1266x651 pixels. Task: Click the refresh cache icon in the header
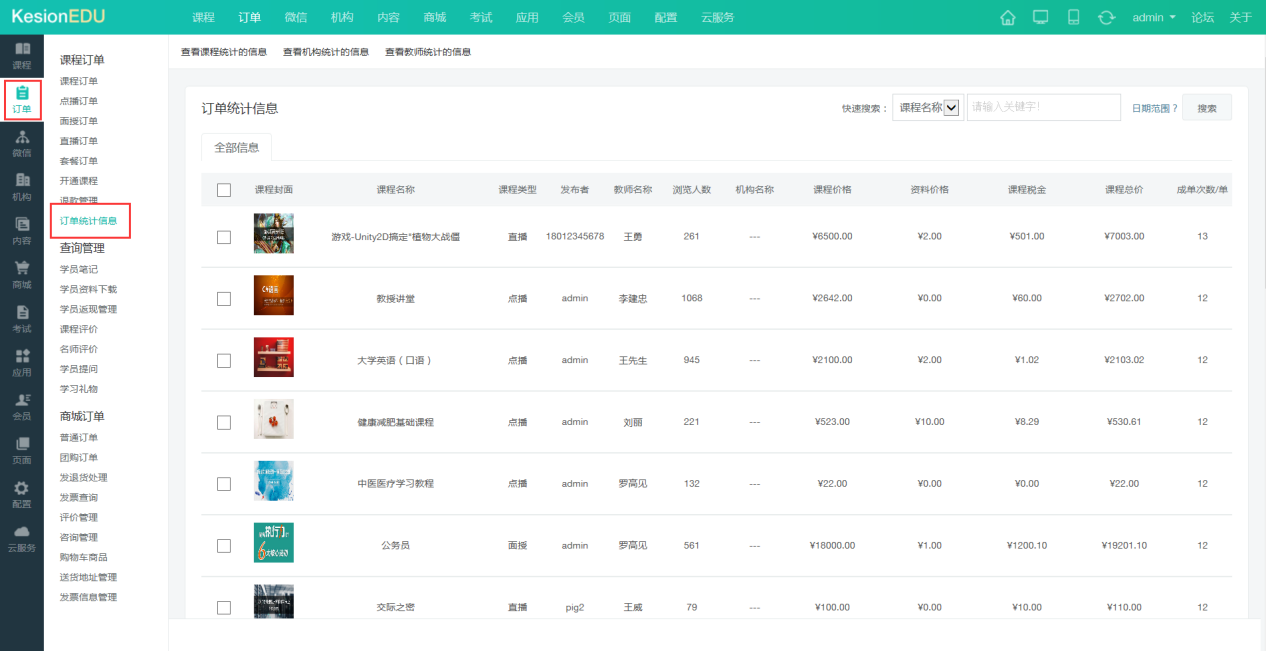tap(1106, 17)
